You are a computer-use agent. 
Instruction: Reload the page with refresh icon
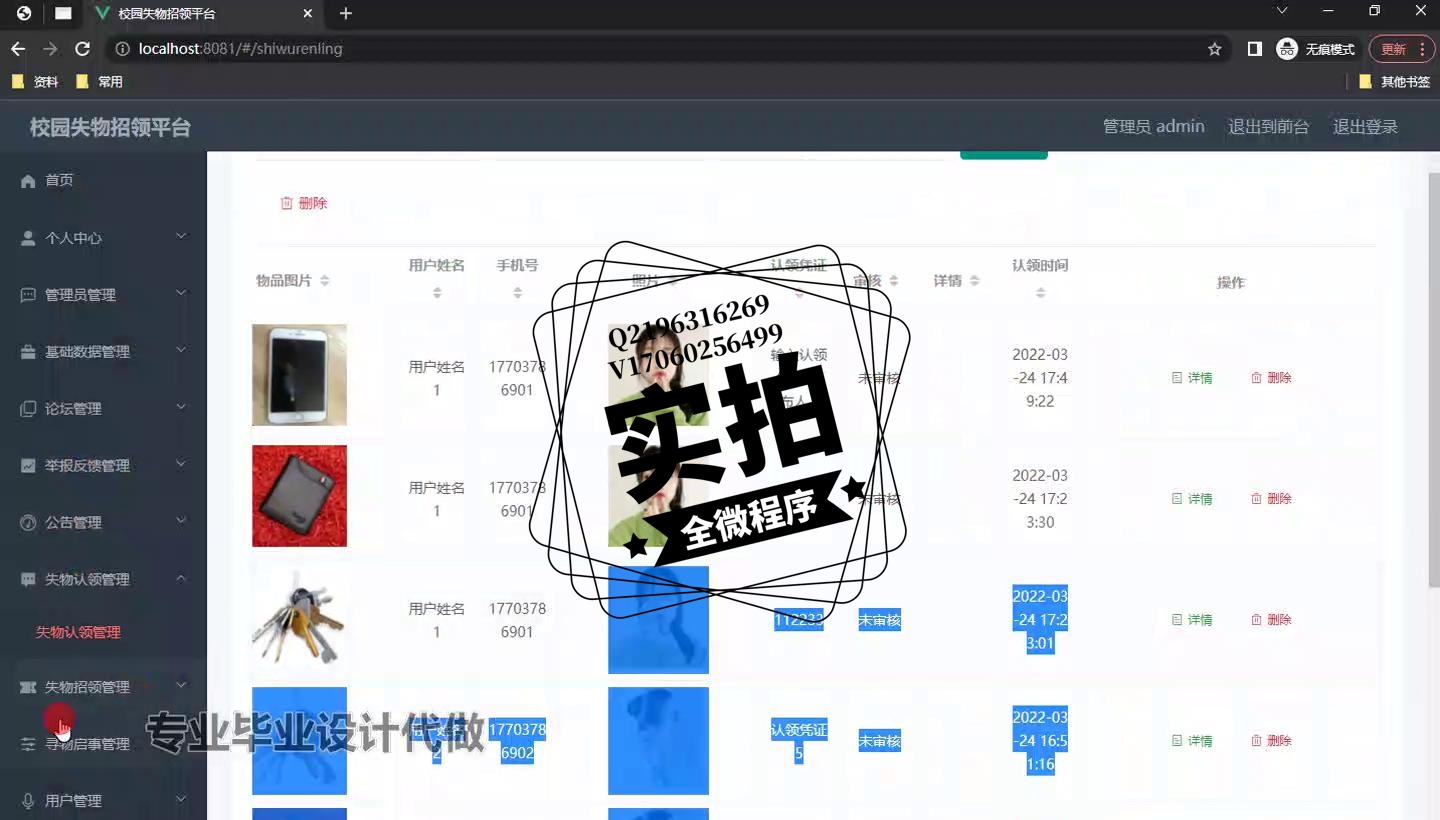click(83, 49)
